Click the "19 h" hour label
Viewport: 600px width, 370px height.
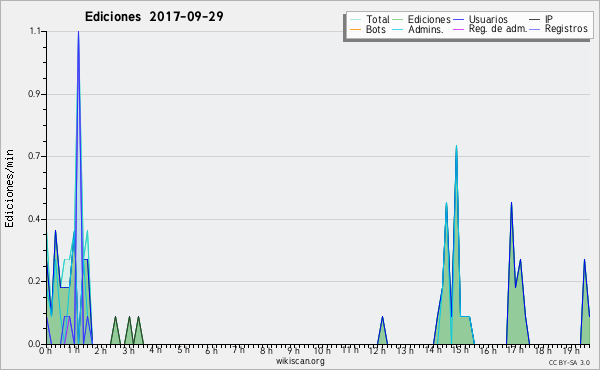click(571, 350)
